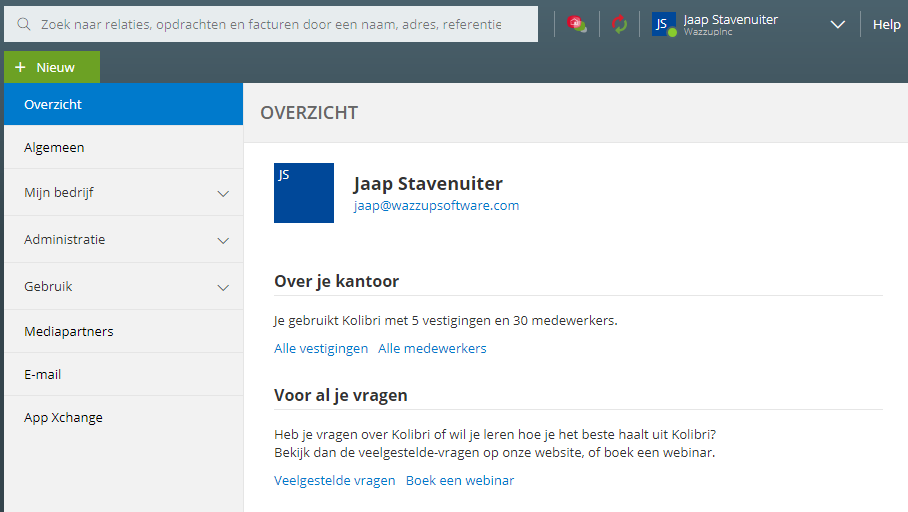Open the Help menu
The height and width of the screenshot is (512, 908).
tap(887, 24)
